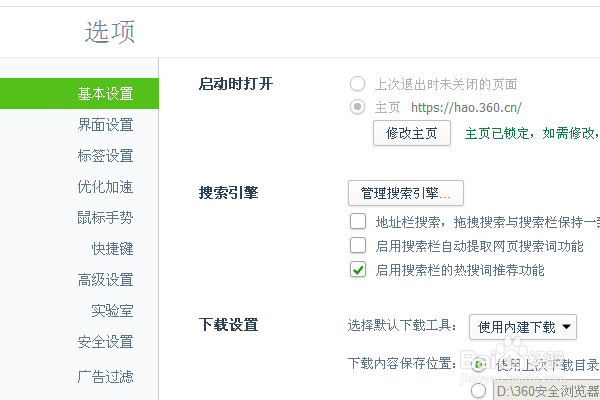Open the 快捷键 settings page
Screen dimensions: 600x400
coord(112,249)
